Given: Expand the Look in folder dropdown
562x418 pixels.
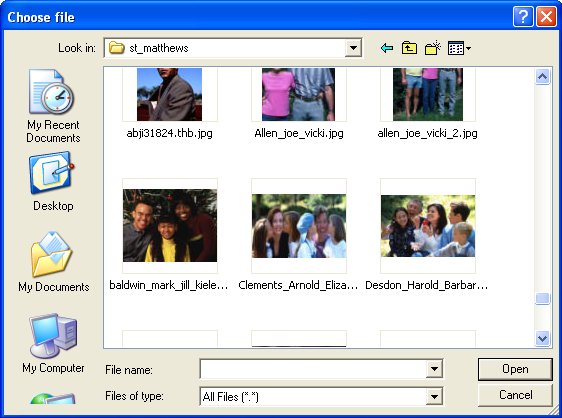Looking at the screenshot, I should coord(353,48).
